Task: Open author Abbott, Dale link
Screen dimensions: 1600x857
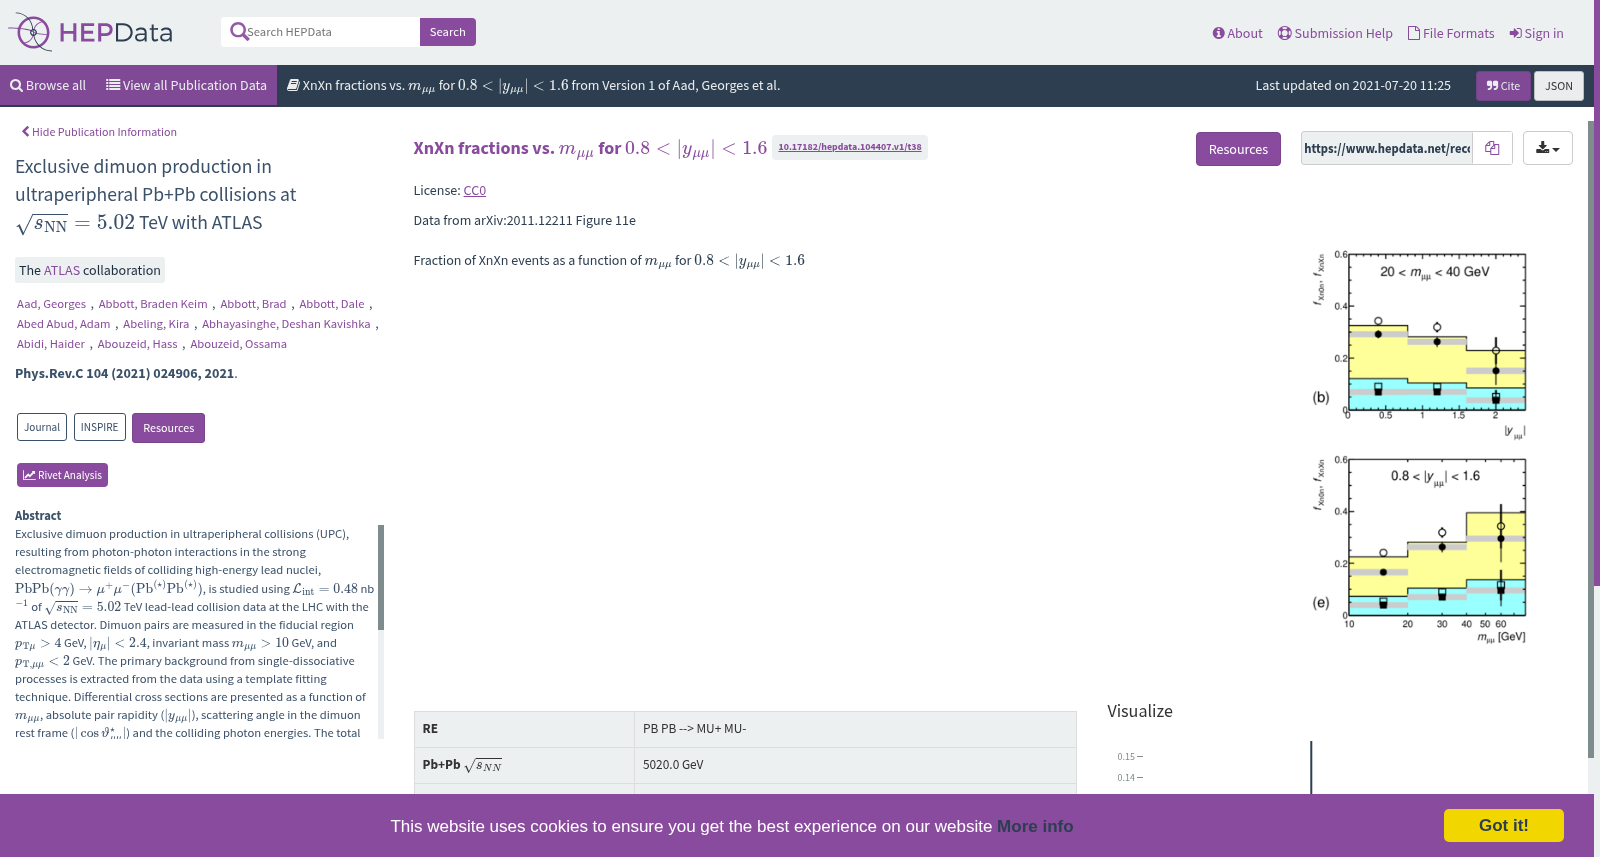Action: [x=332, y=304]
